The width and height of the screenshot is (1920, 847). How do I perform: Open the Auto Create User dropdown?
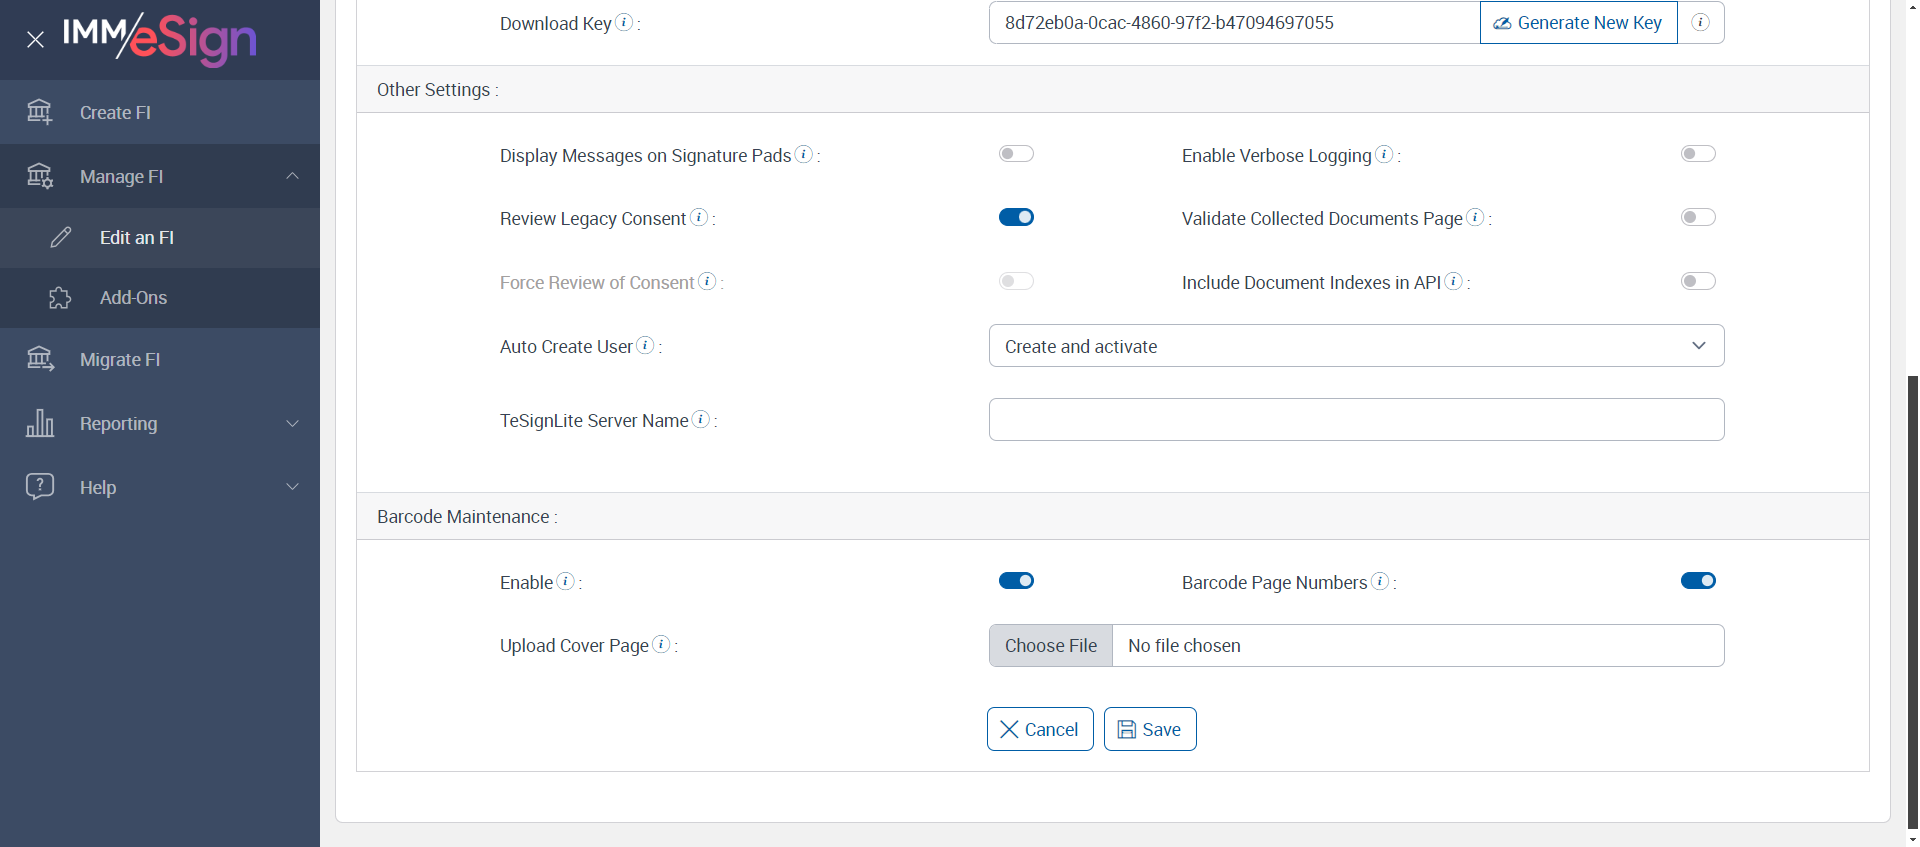tap(1356, 346)
